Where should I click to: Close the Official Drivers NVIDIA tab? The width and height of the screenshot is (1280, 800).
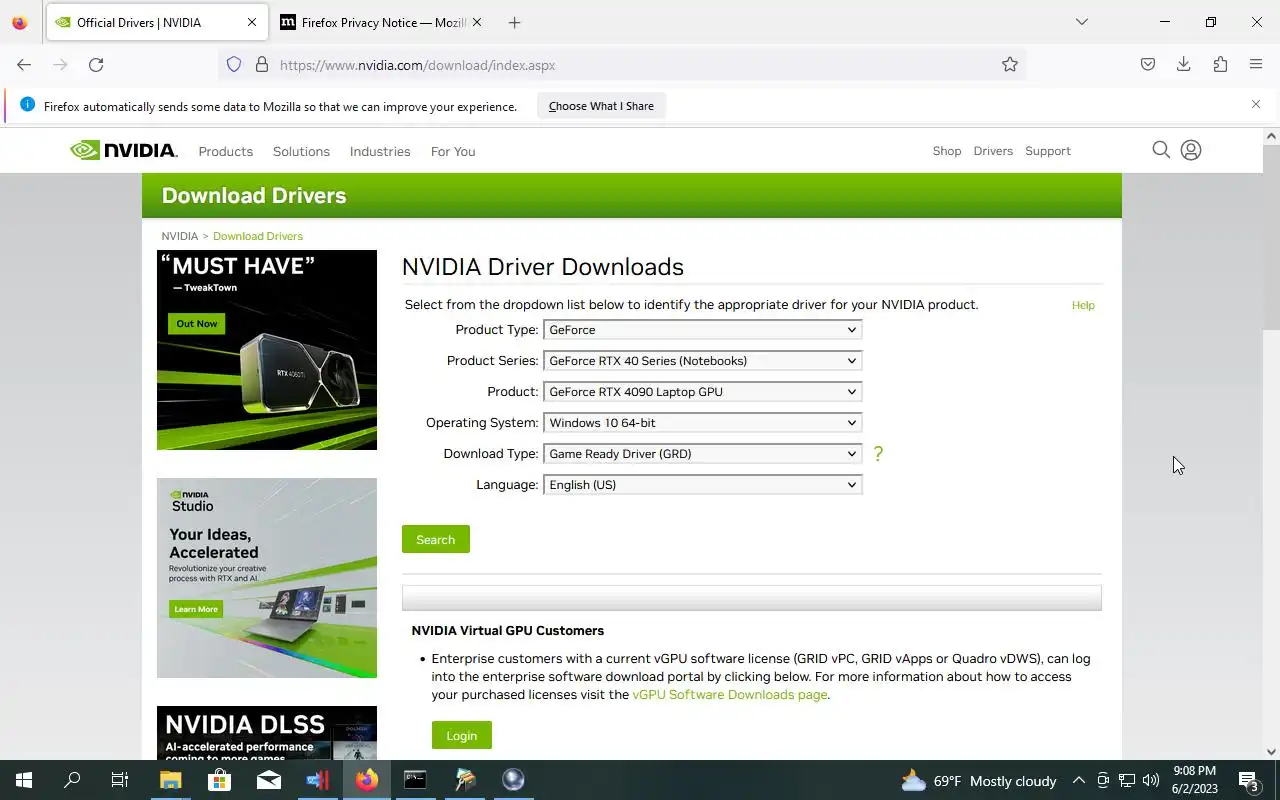[252, 22]
